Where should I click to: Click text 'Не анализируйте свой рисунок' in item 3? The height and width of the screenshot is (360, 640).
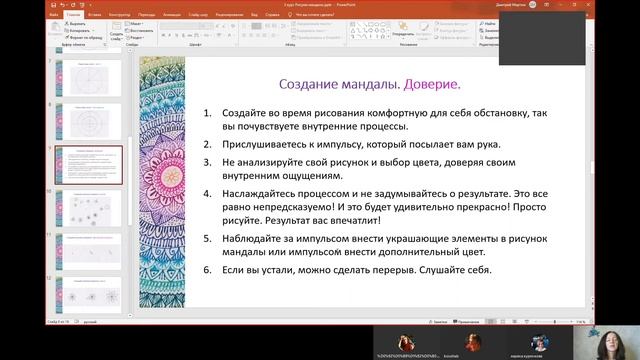(x=296, y=162)
